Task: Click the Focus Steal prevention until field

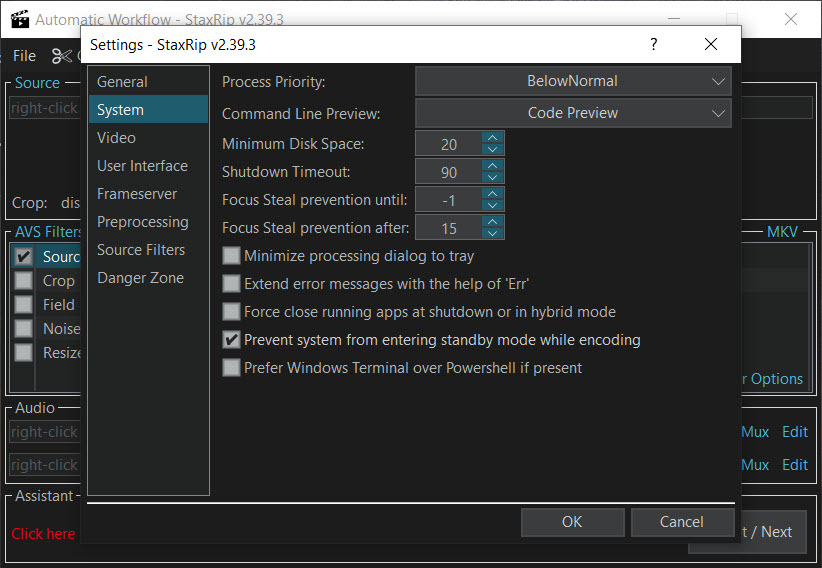Action: coord(449,200)
